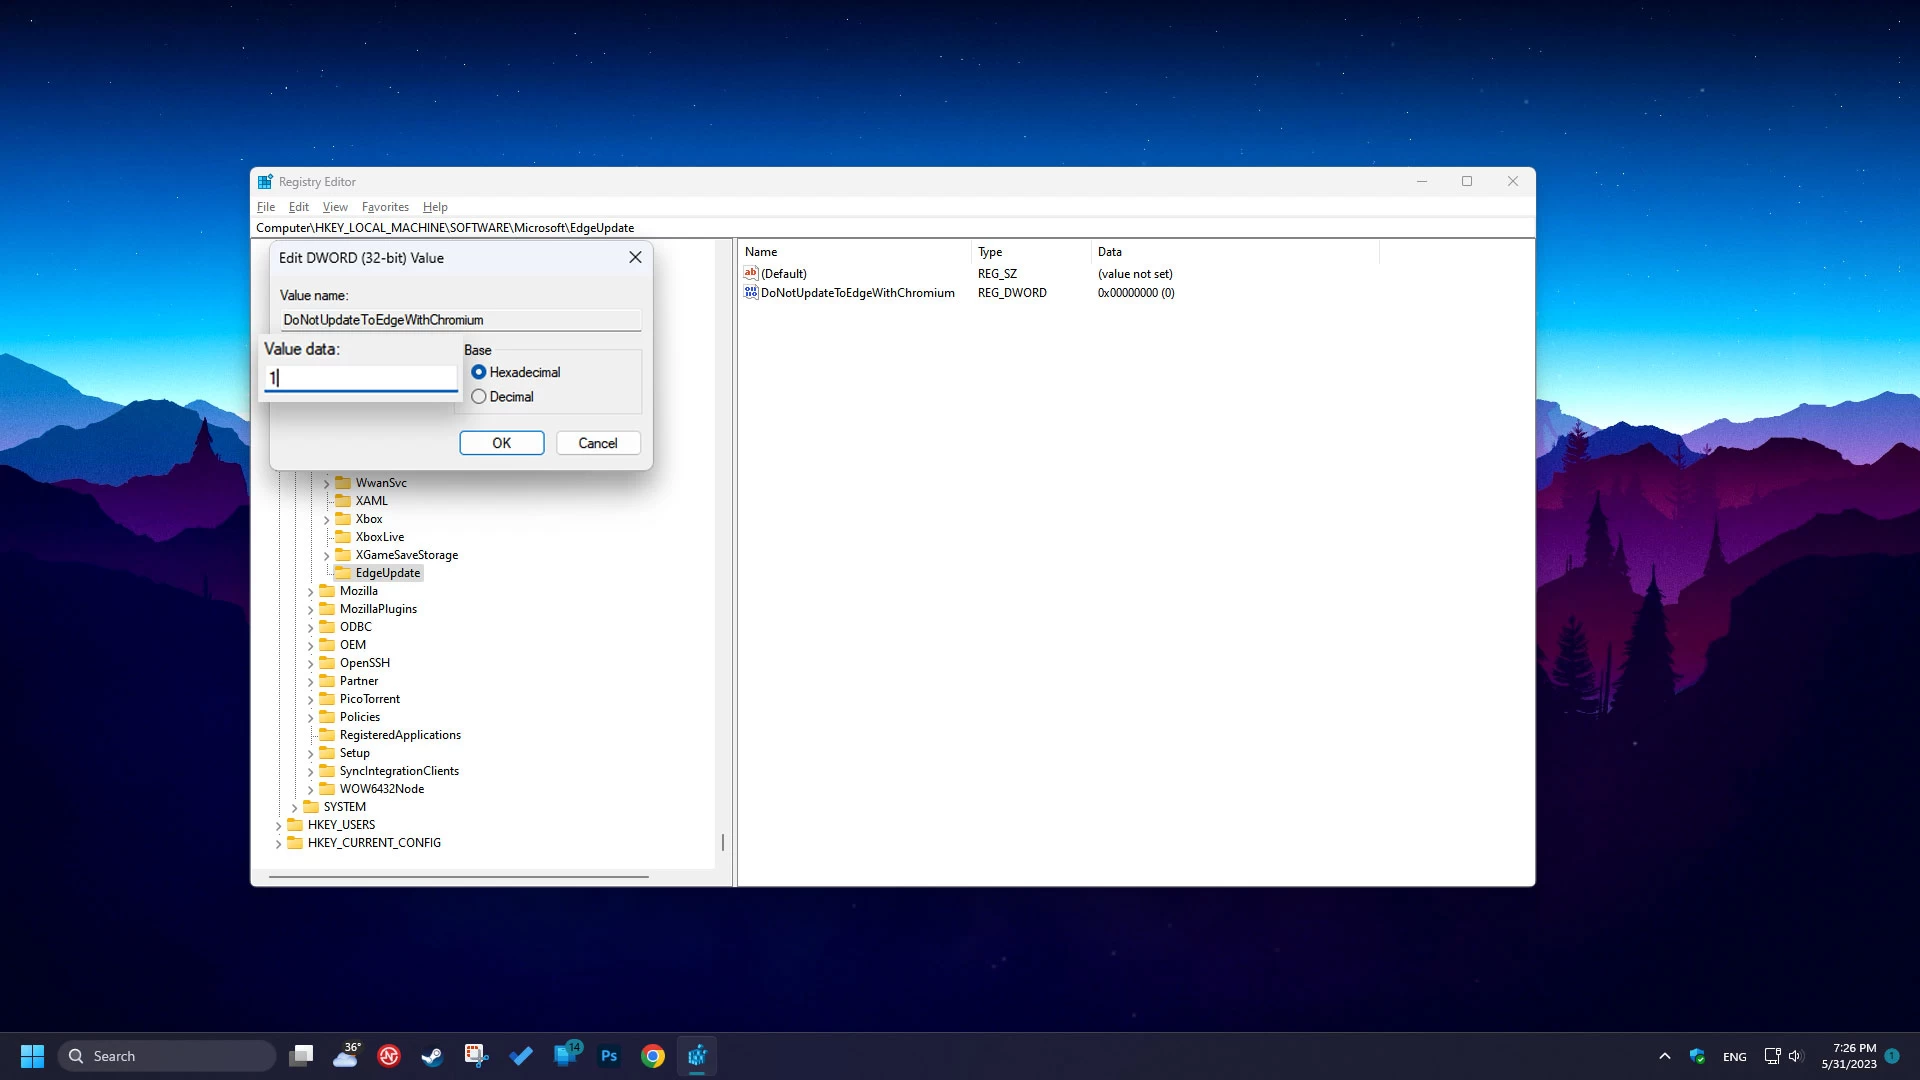The height and width of the screenshot is (1080, 1920).
Task: Expand the XGameSaveStorage key
Action: 326,555
